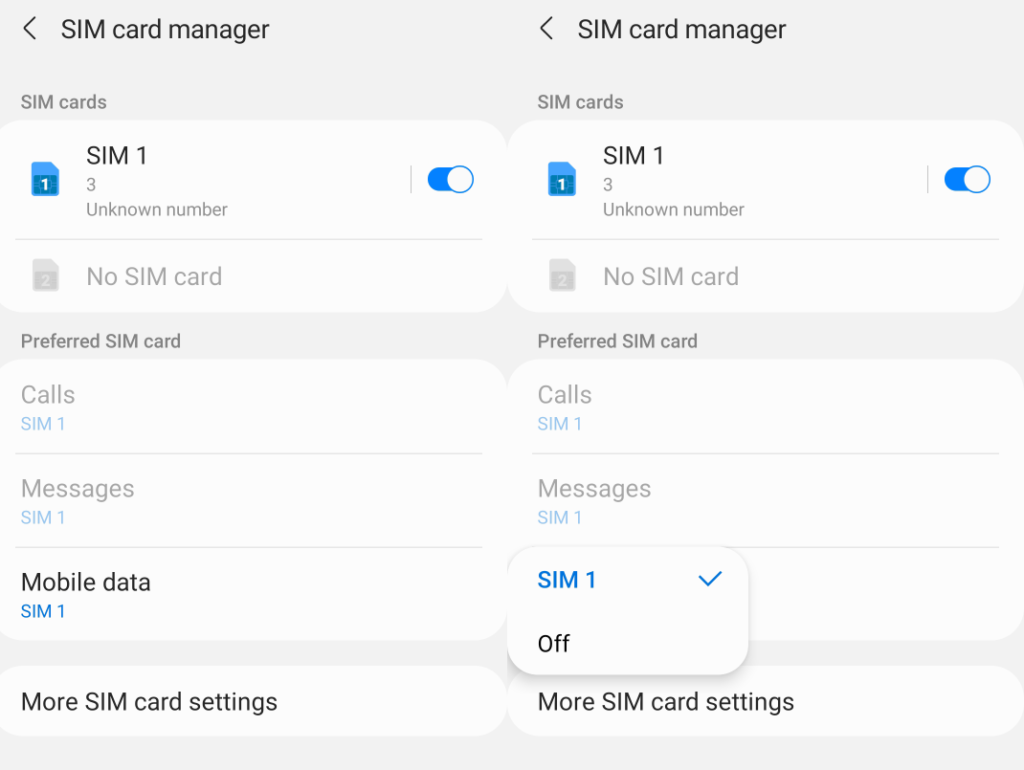The image size is (1024, 770).
Task: Tap the blue SIM 1 card icon on left screen
Action: [45, 179]
